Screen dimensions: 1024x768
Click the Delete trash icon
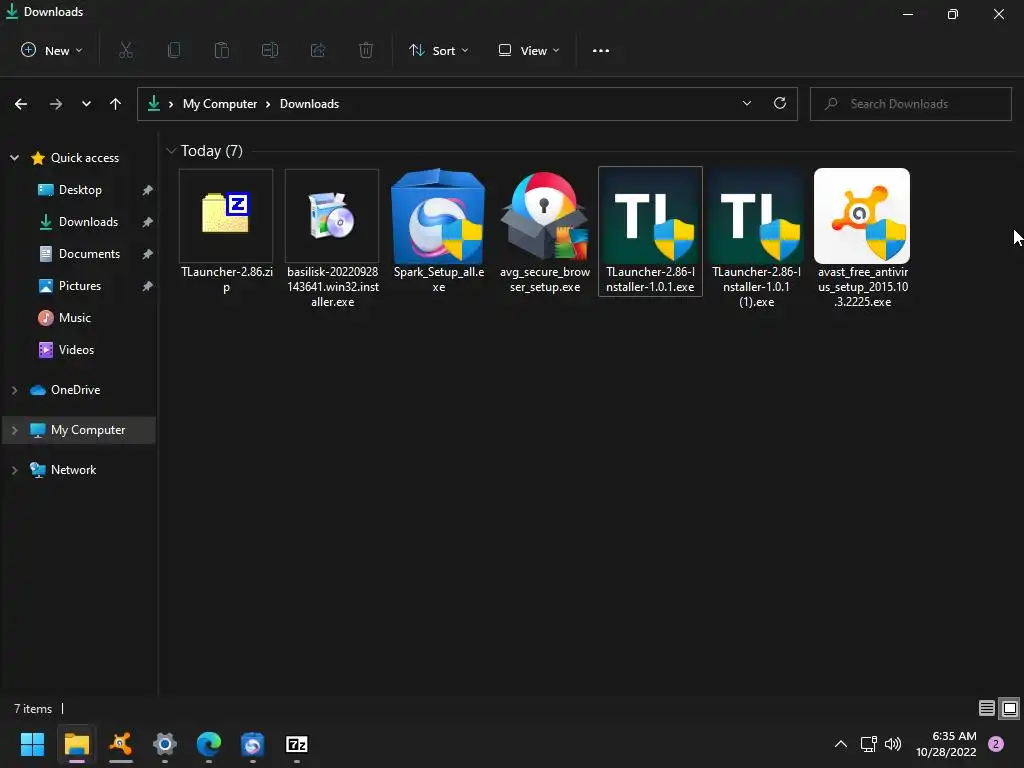point(366,50)
